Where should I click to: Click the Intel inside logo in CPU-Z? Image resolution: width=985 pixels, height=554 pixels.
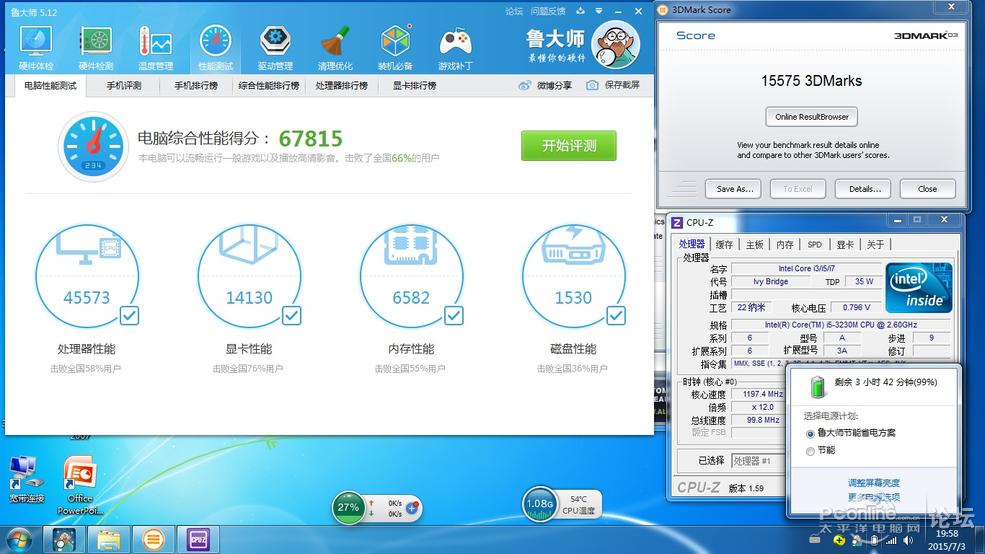tap(918, 288)
